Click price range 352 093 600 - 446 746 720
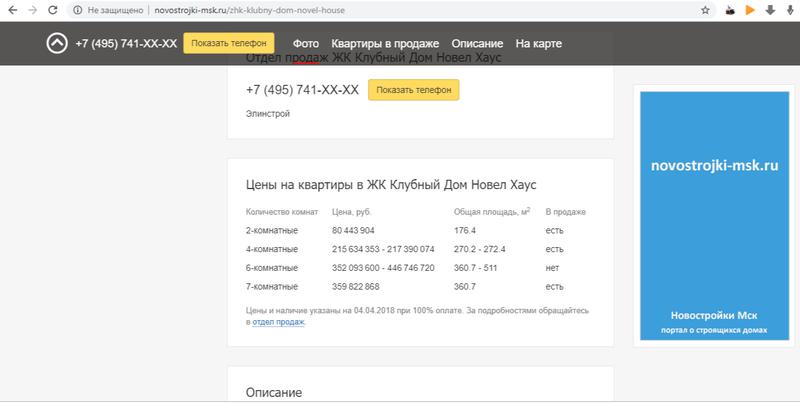This screenshot has width=800, height=420. 383,268
